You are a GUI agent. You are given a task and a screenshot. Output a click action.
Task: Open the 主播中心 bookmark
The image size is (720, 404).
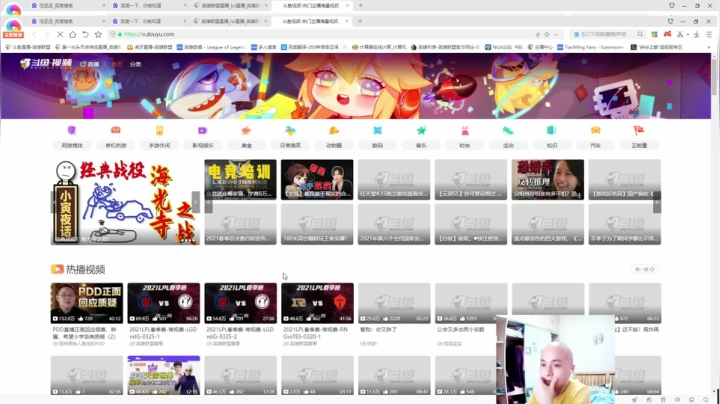tap(540, 47)
